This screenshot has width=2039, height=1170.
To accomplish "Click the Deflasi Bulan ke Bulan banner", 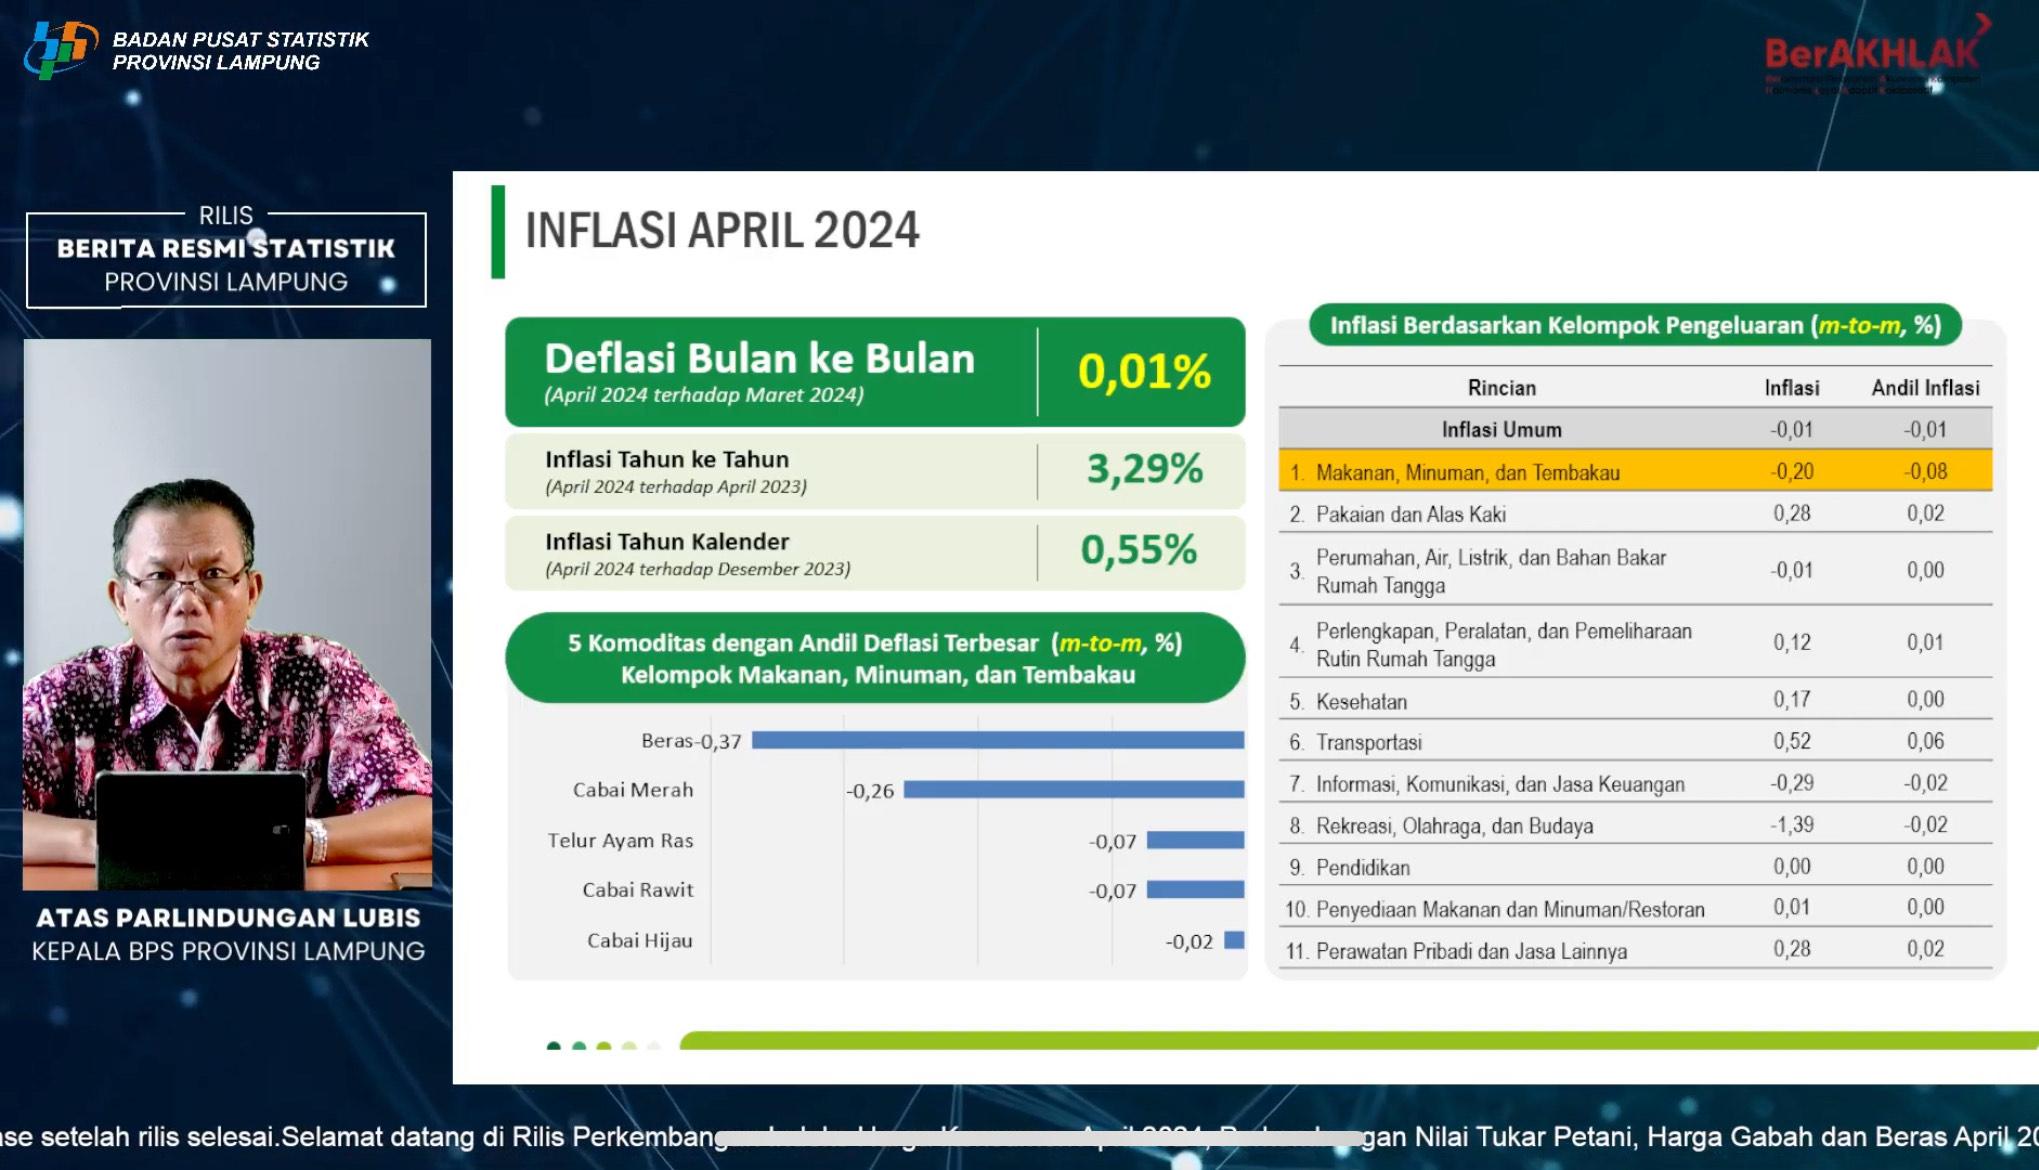I will (x=874, y=372).
